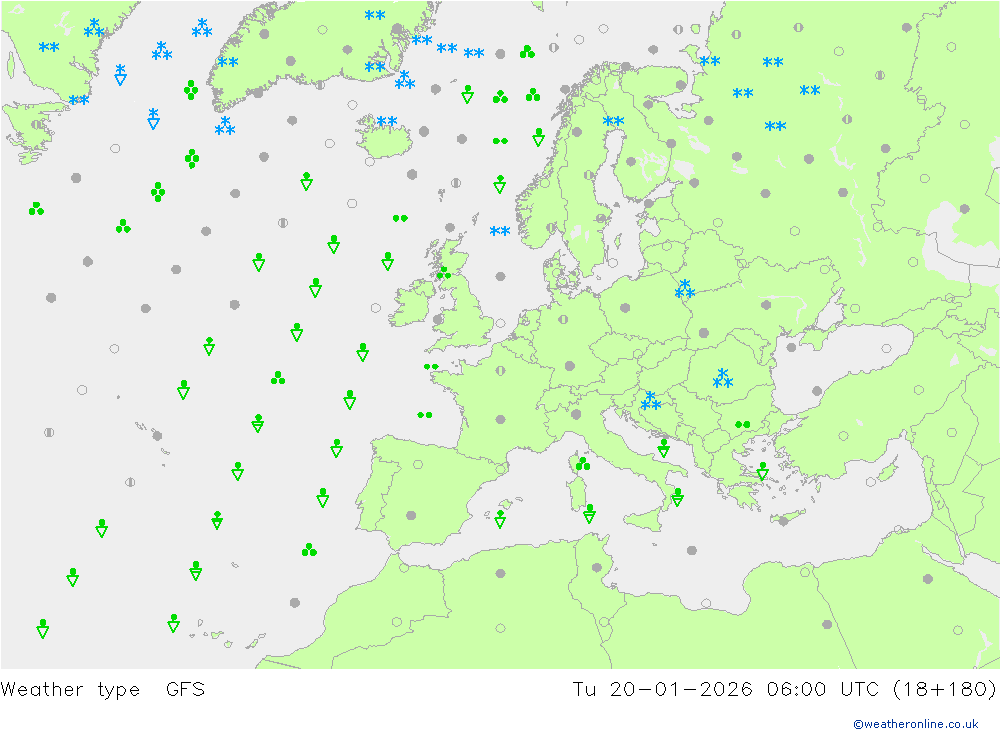The image size is (1000, 733).
Task: Select the green rain symbol on Corsica
Action: click(582, 463)
